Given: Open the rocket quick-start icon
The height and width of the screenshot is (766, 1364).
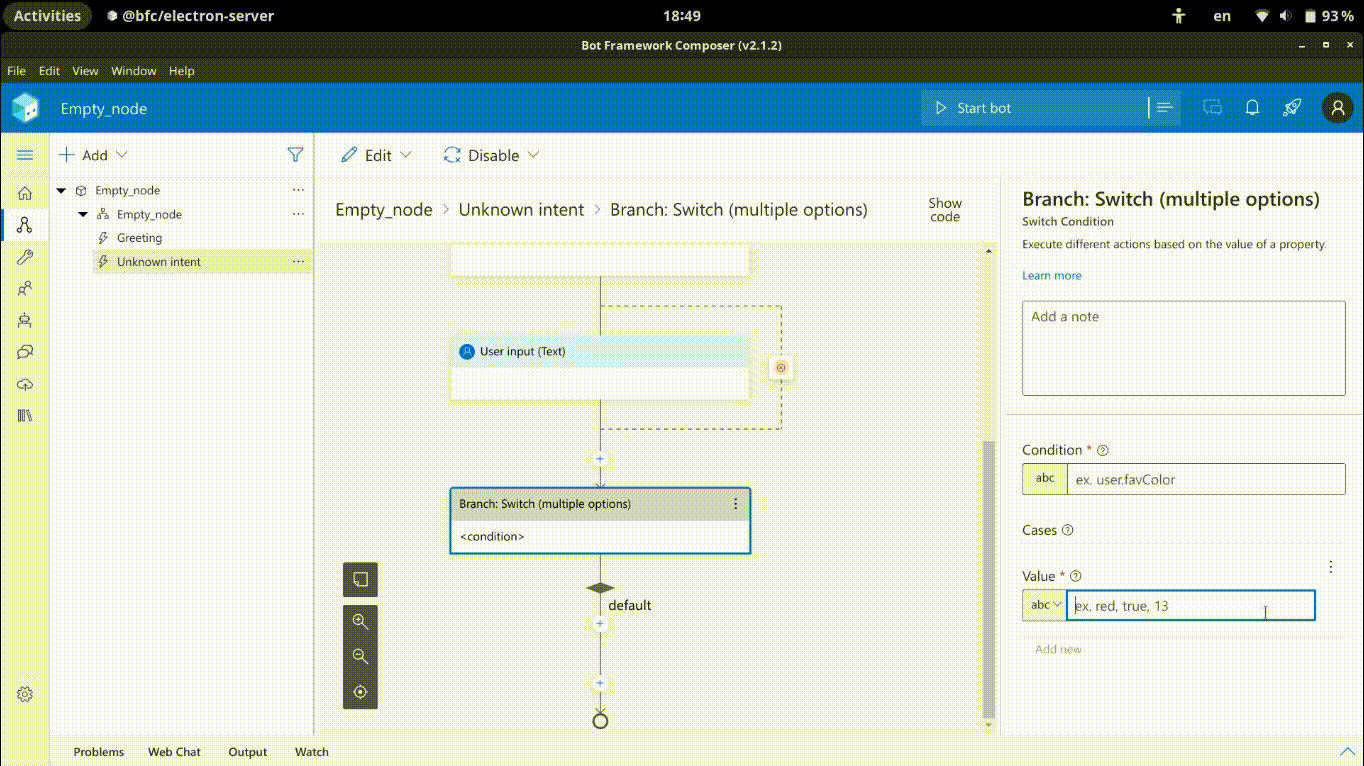Looking at the screenshot, I should pos(1292,108).
